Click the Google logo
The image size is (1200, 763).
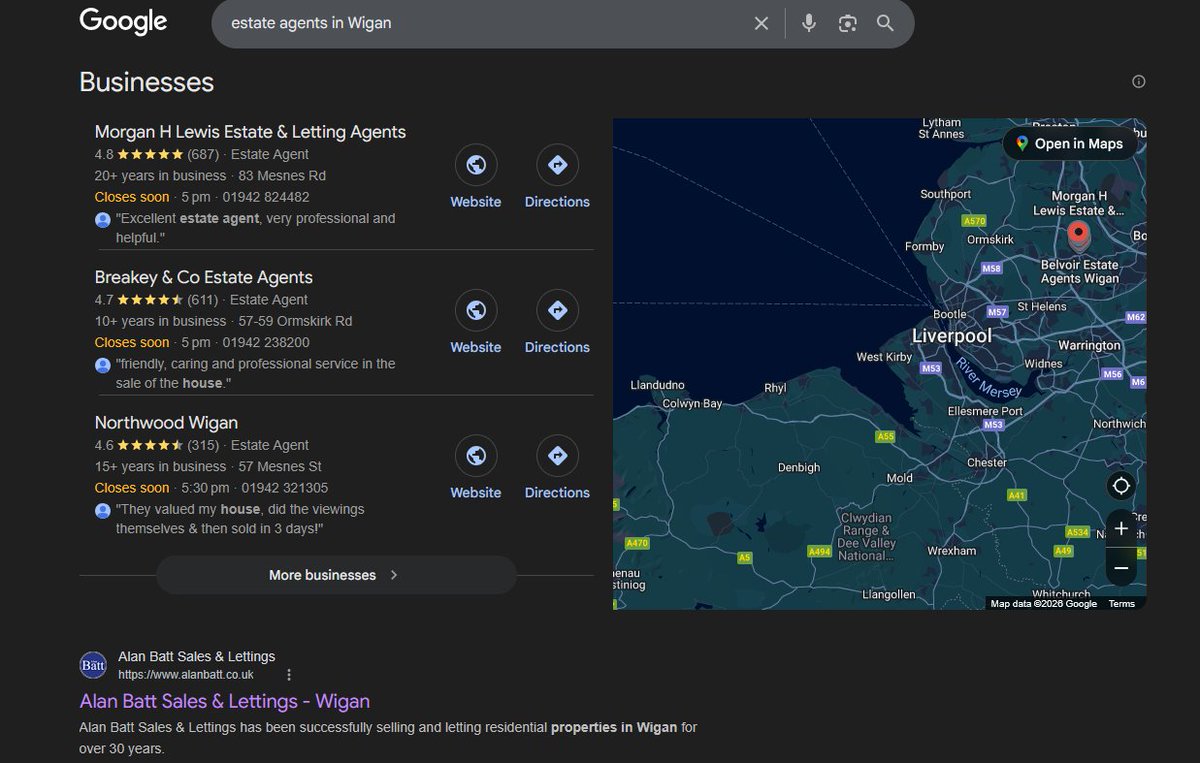(x=123, y=22)
